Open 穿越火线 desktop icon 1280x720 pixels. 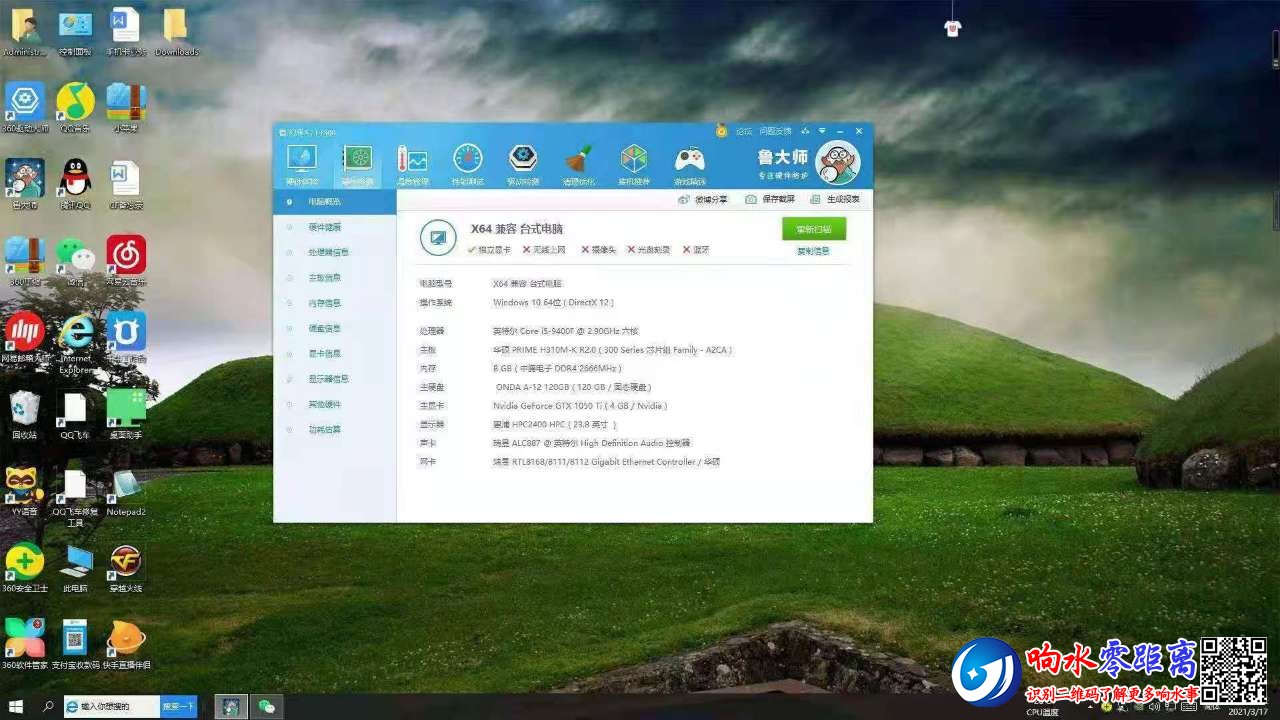coord(126,568)
